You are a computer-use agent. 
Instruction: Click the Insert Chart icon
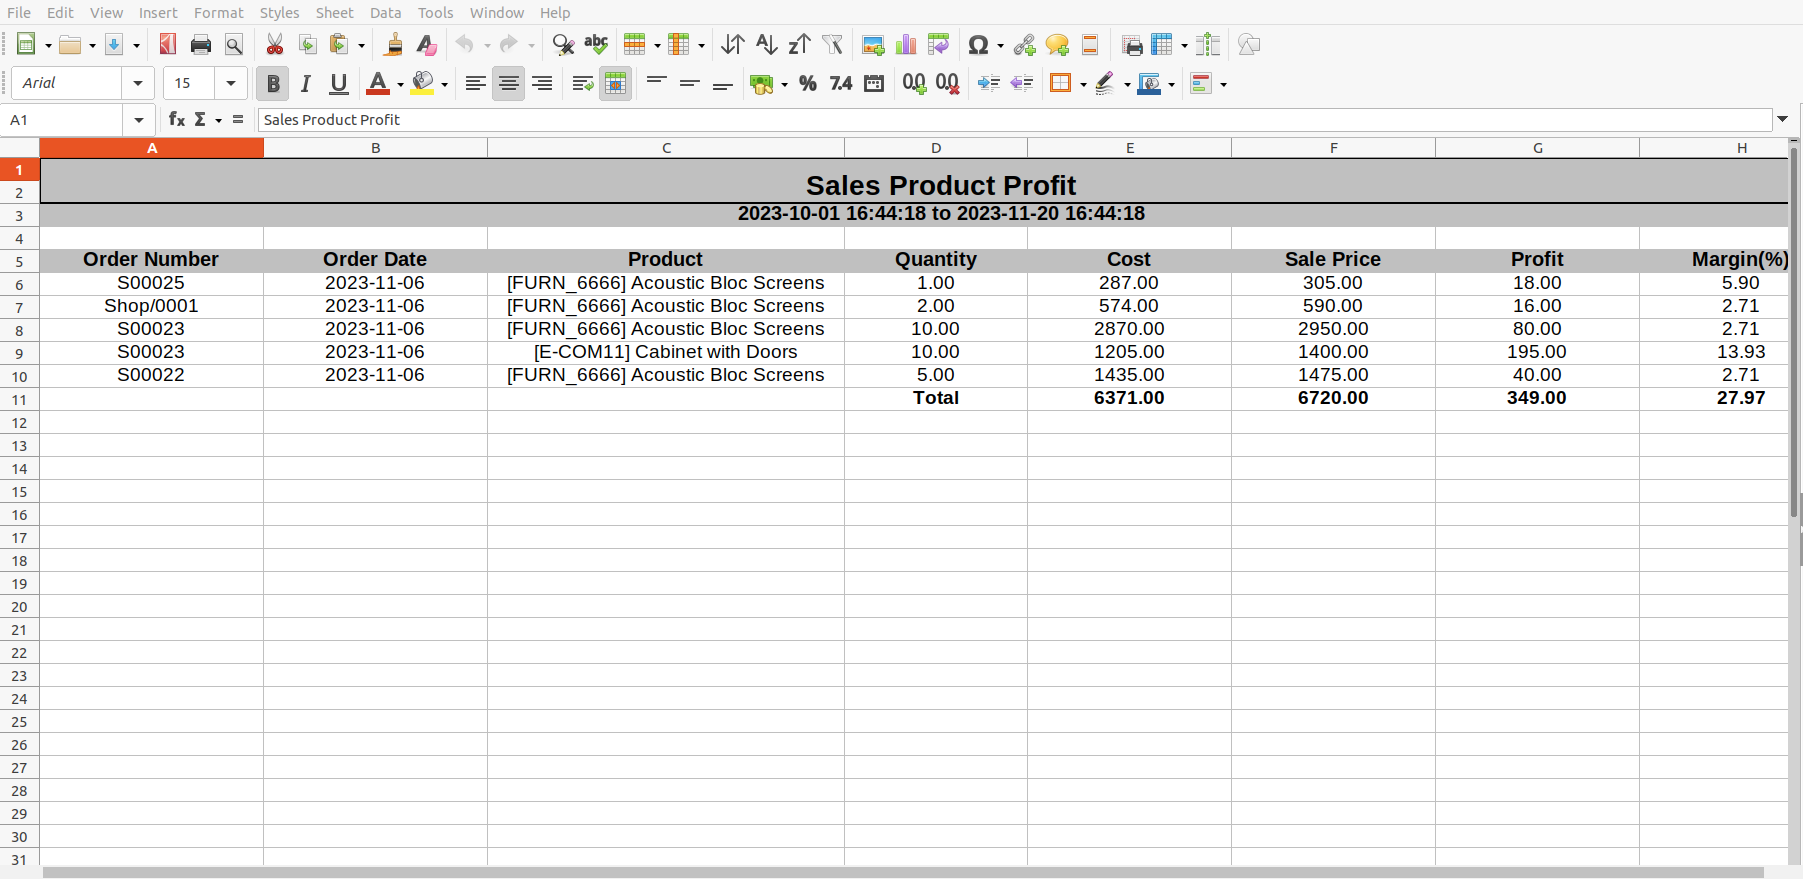pos(906,45)
